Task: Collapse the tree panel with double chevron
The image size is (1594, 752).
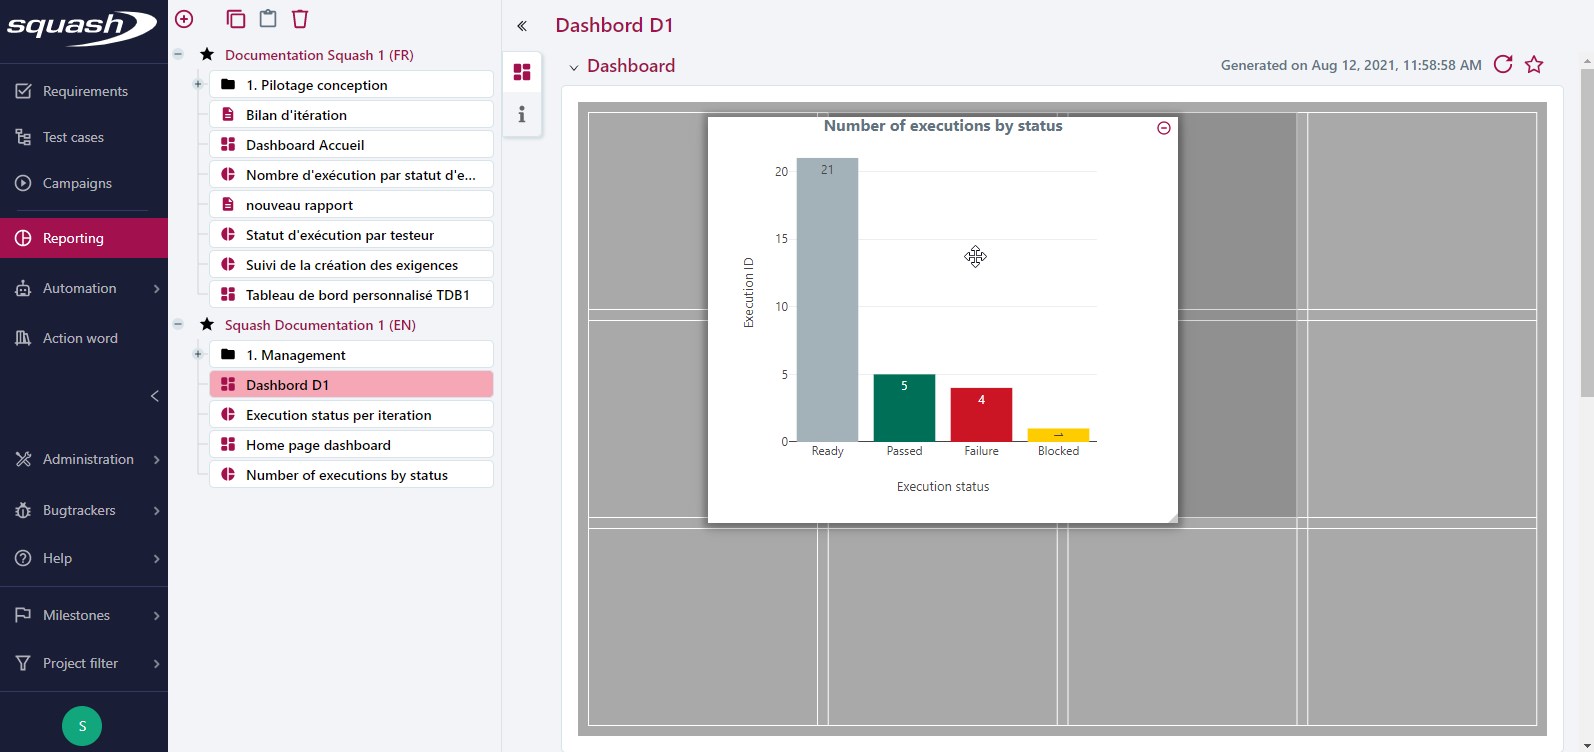Action: click(521, 26)
